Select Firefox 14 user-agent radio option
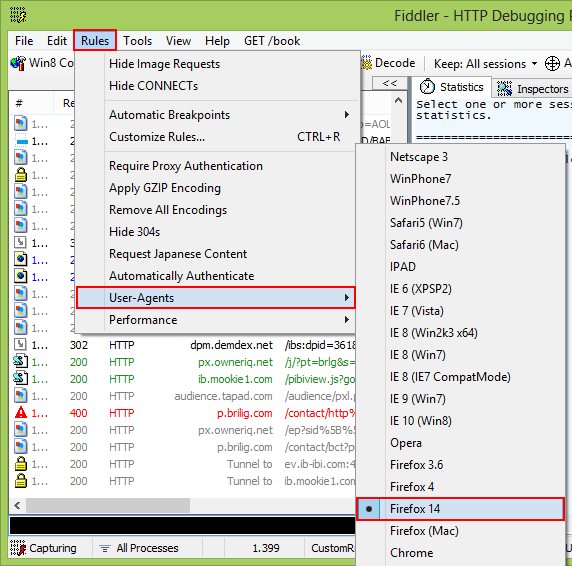The image size is (572, 566). pos(460,509)
